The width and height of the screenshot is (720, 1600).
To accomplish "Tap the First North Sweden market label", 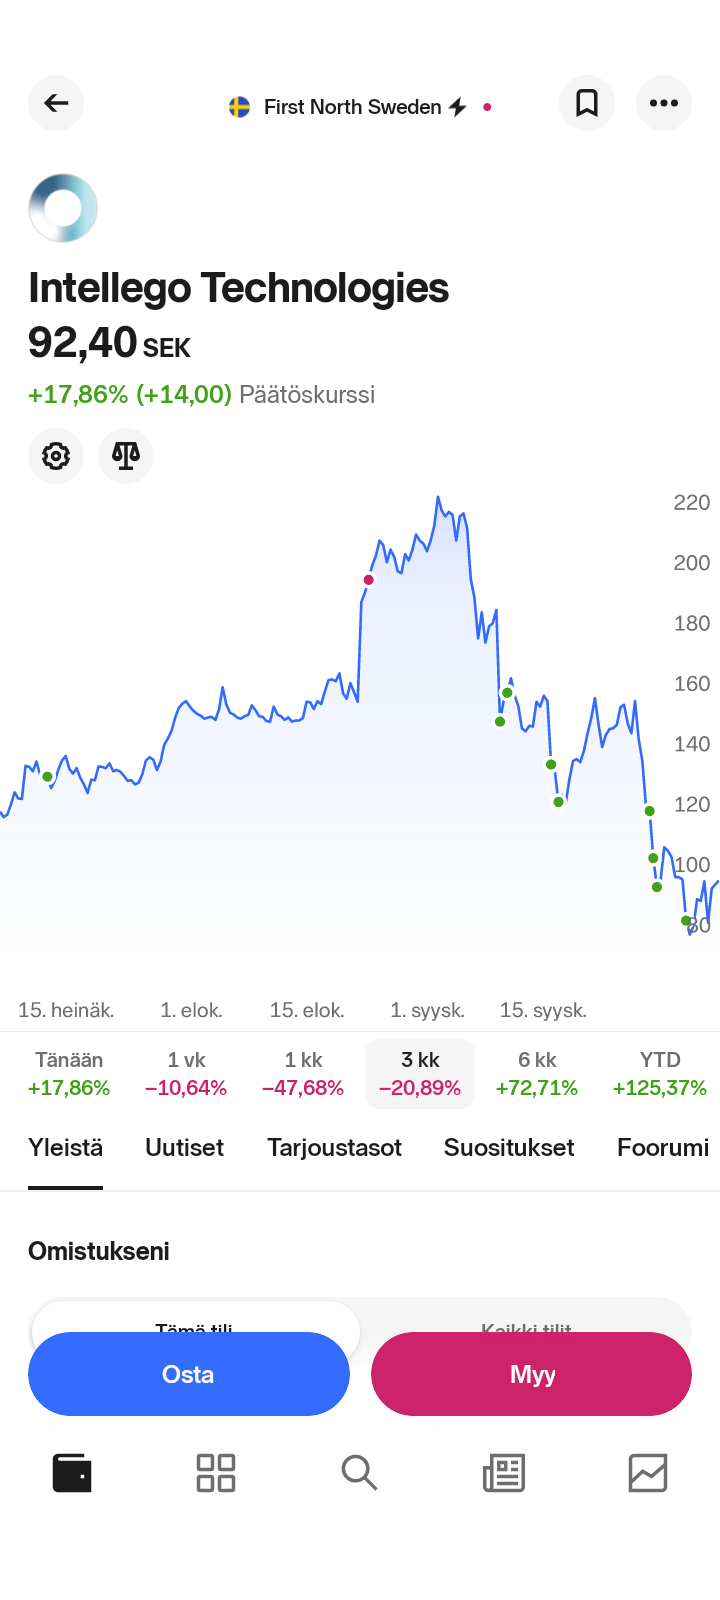I will [352, 107].
